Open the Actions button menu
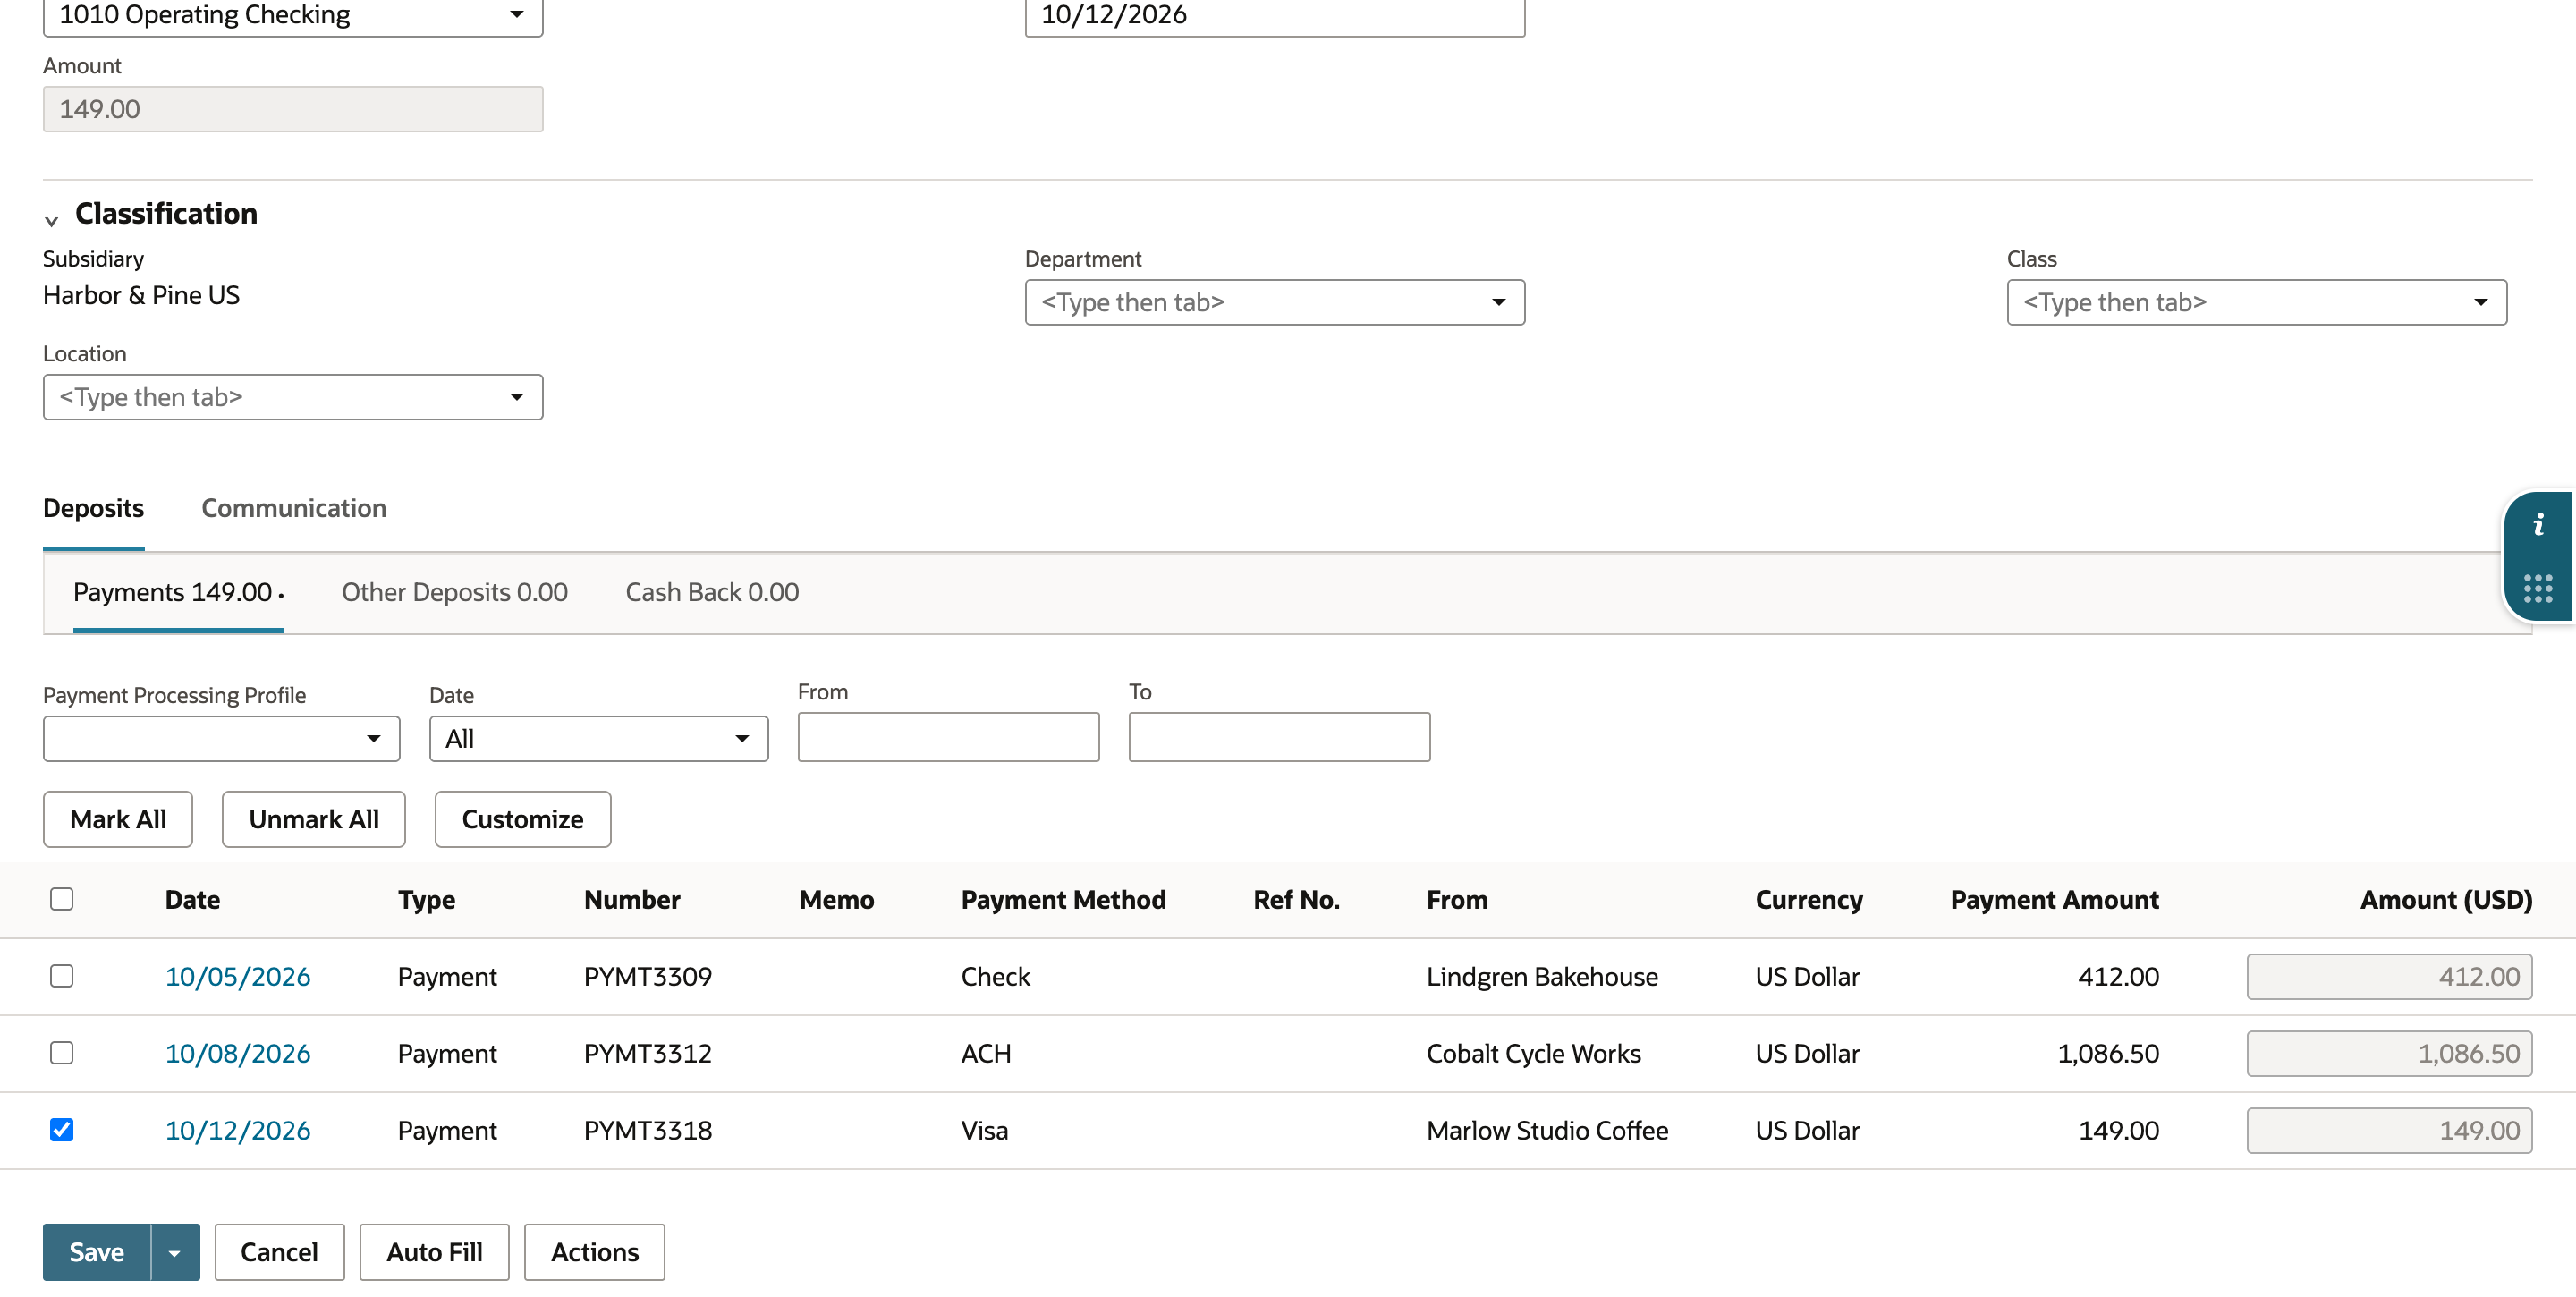 pos(594,1252)
